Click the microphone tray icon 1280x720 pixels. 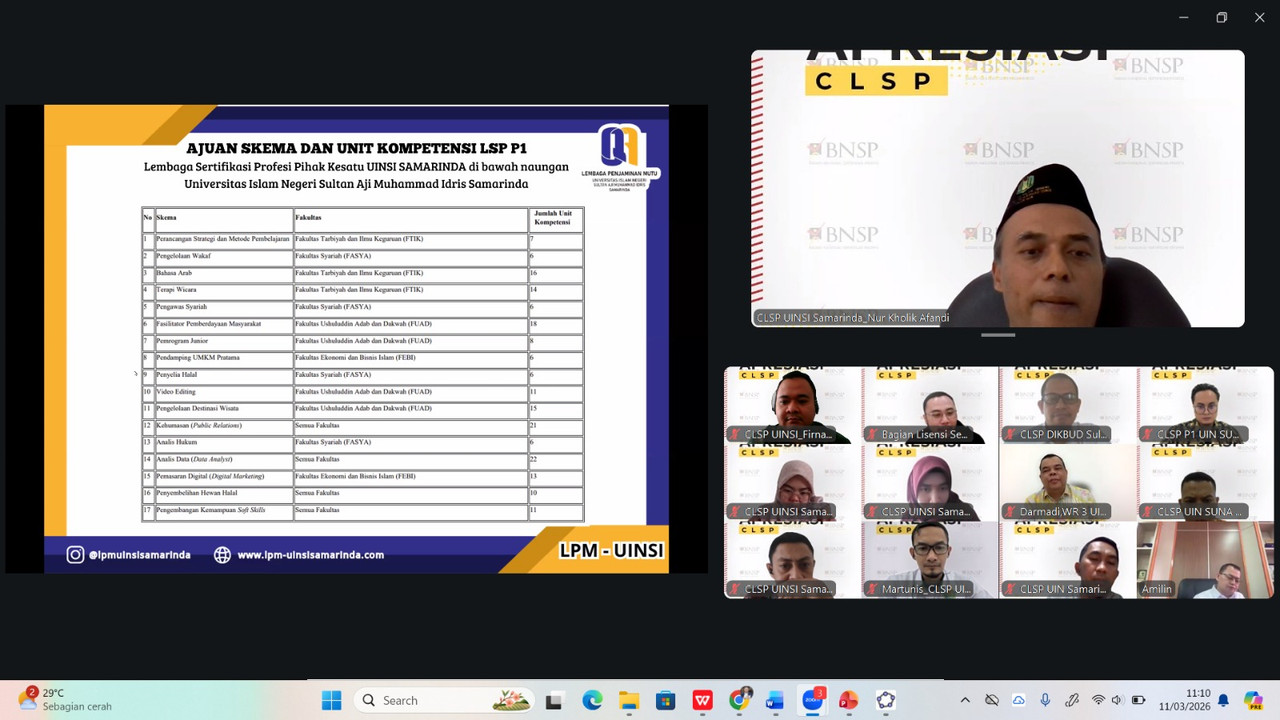[x=1045, y=700]
